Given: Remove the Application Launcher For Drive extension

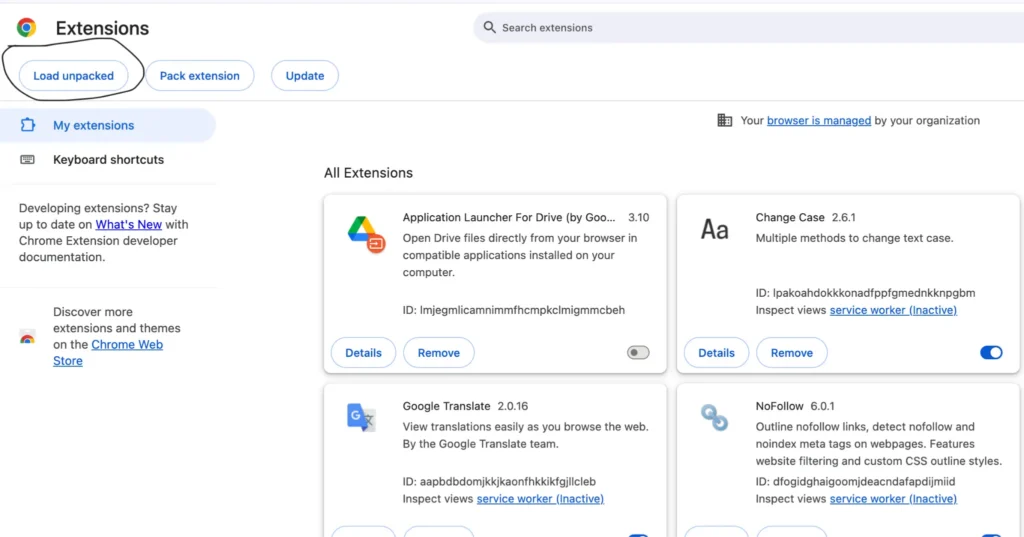Looking at the screenshot, I should pos(438,353).
